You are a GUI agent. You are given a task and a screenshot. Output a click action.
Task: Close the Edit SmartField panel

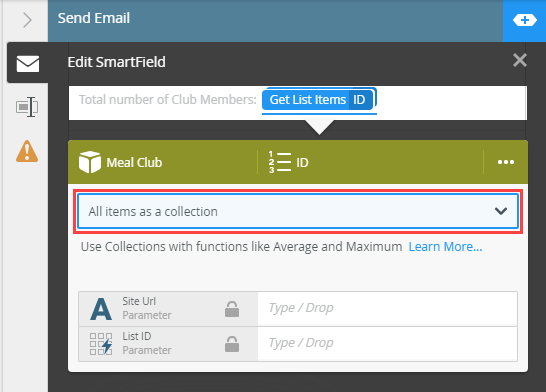[x=520, y=60]
